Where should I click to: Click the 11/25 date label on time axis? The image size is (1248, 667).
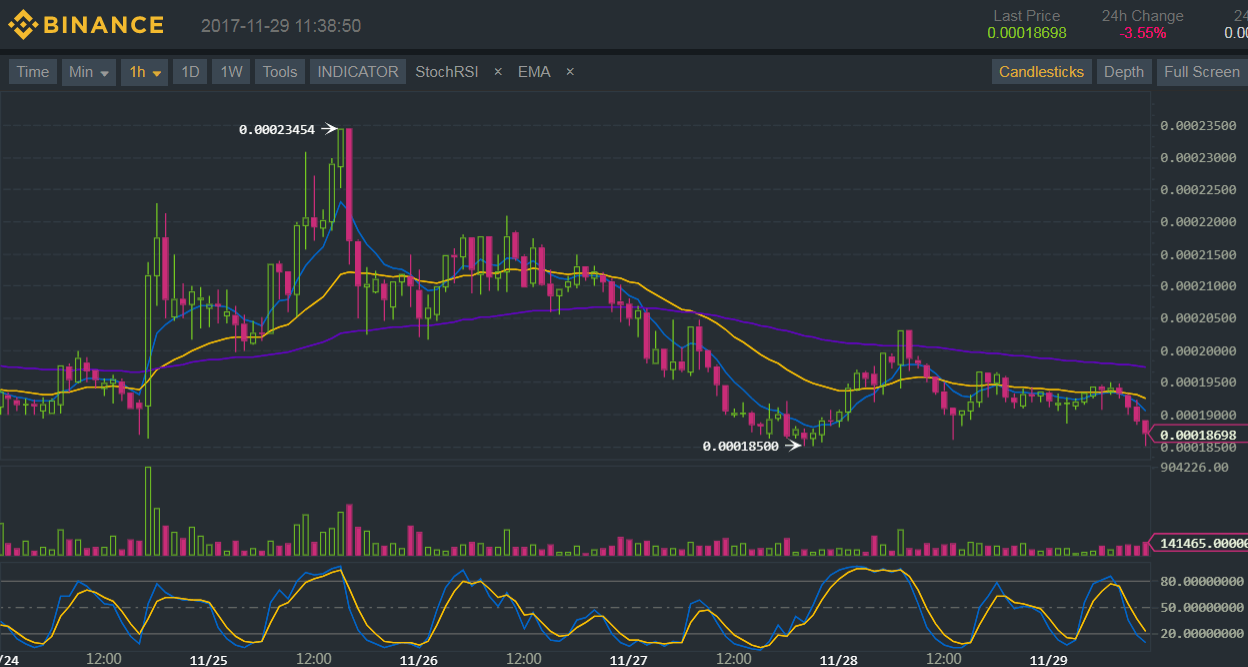click(x=208, y=660)
